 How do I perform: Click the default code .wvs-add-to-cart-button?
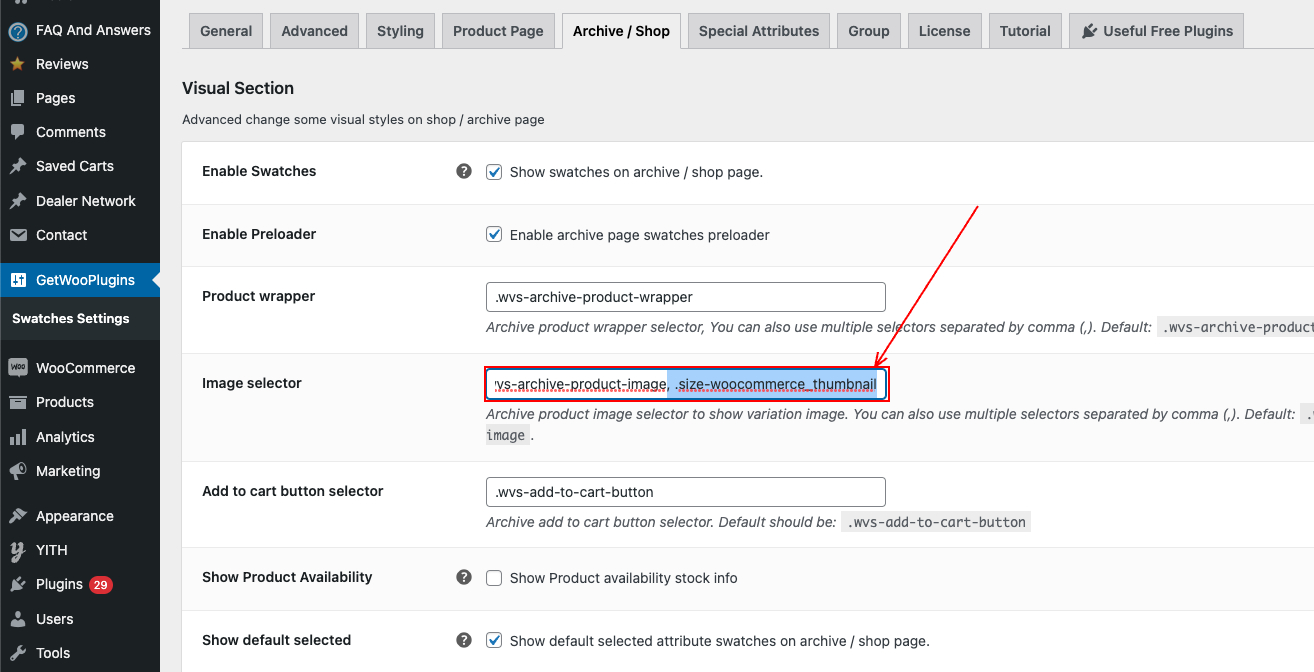point(936,522)
